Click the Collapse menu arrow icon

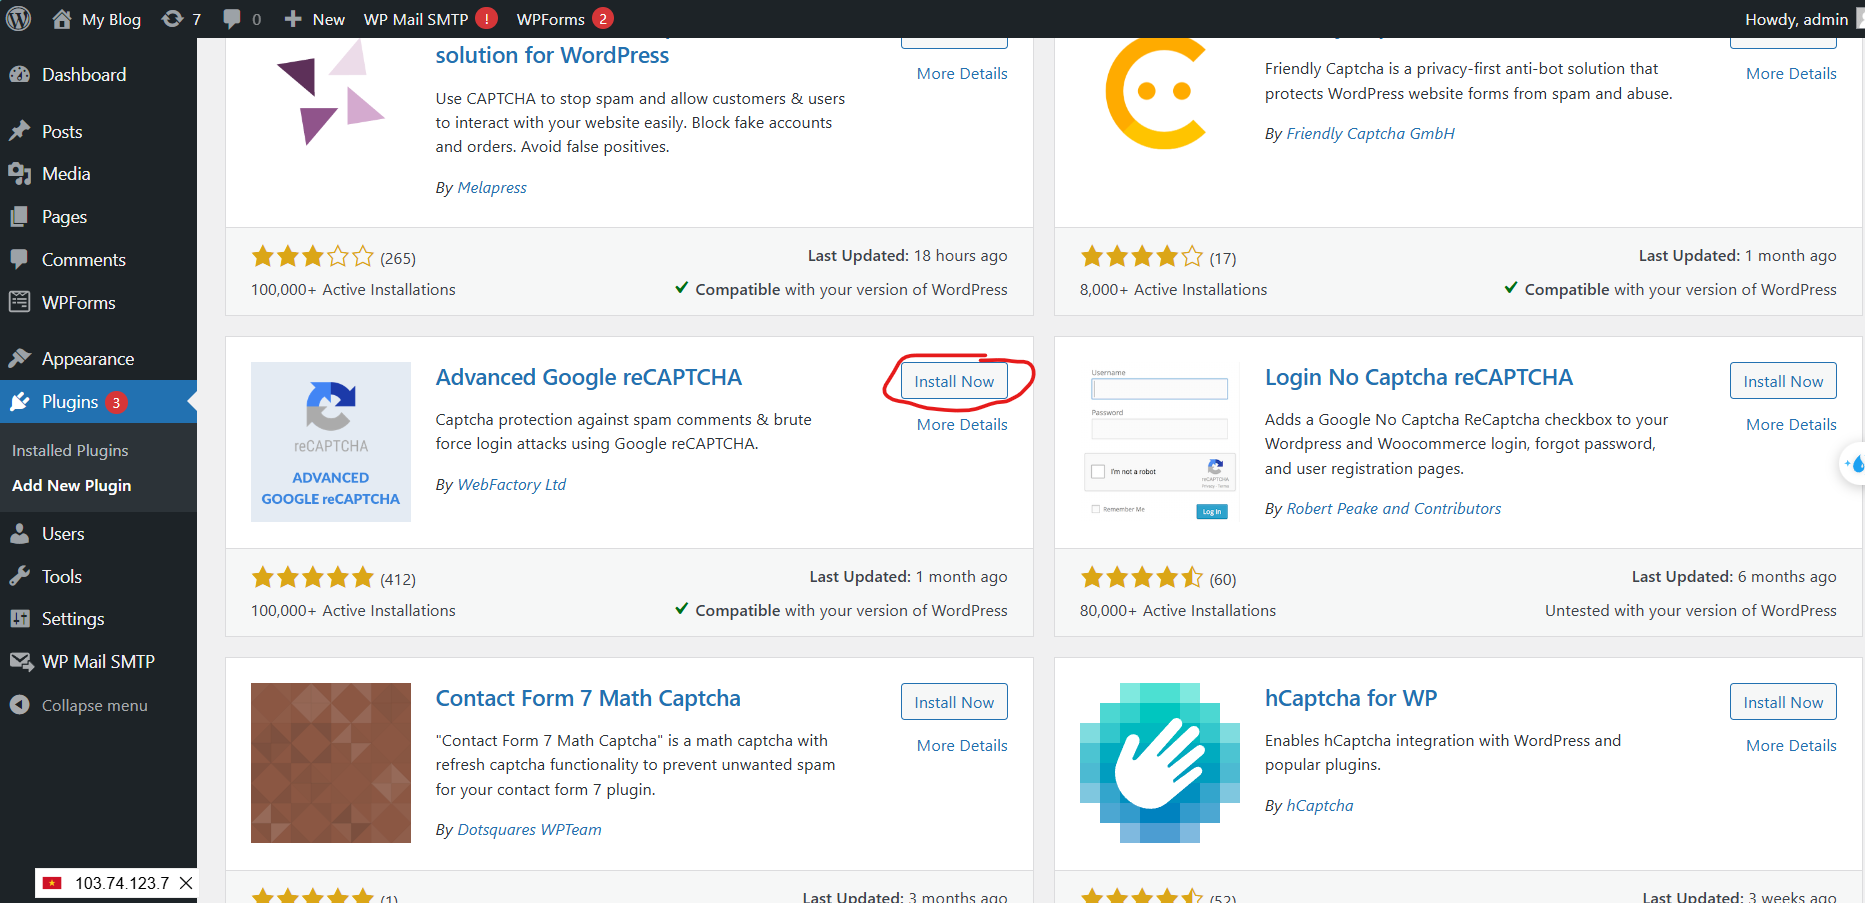pos(20,705)
